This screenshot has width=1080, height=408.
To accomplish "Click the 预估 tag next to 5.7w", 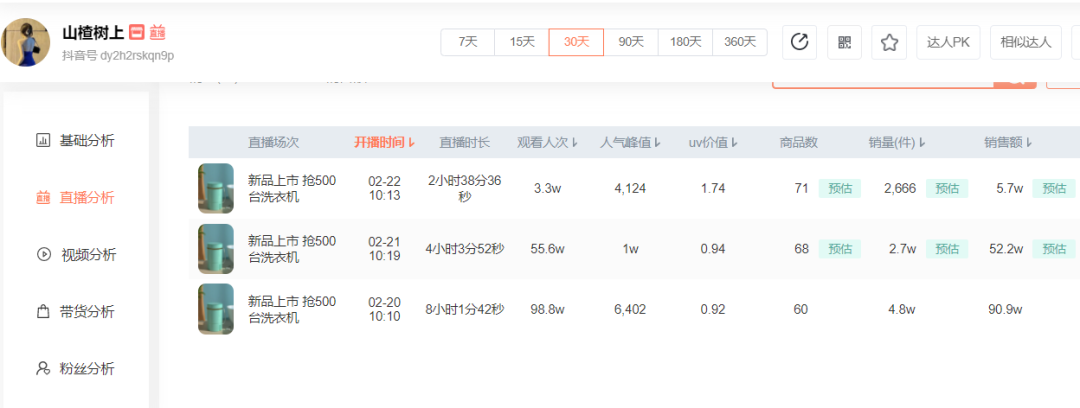I will (x=1054, y=188).
